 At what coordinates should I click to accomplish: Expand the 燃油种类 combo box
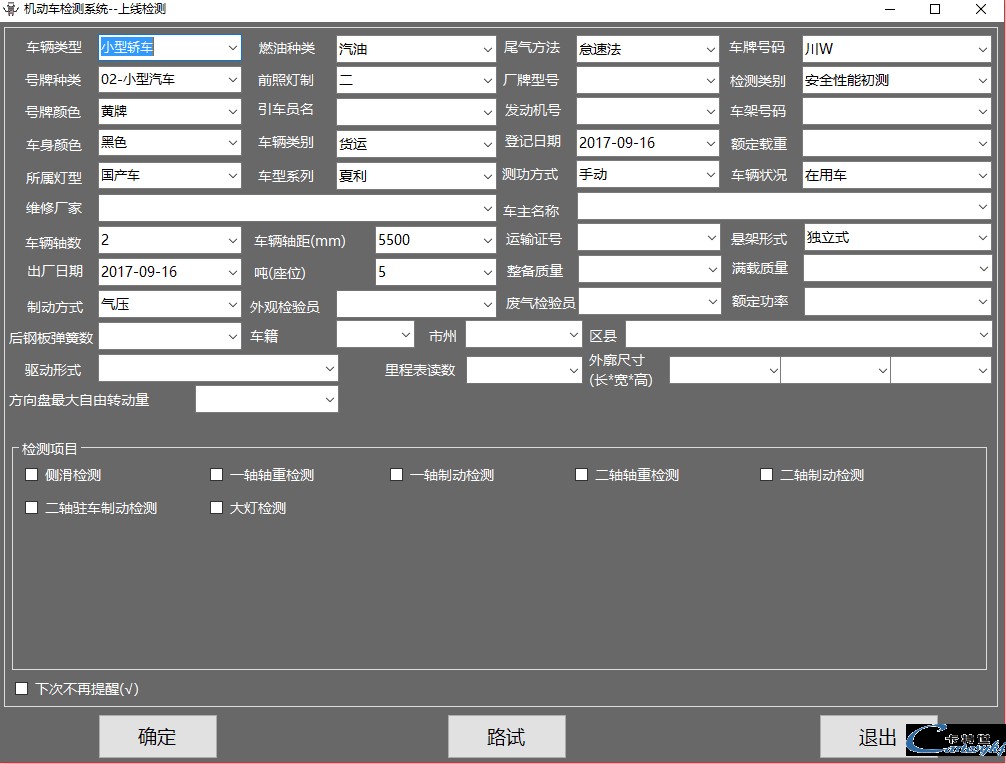(487, 49)
